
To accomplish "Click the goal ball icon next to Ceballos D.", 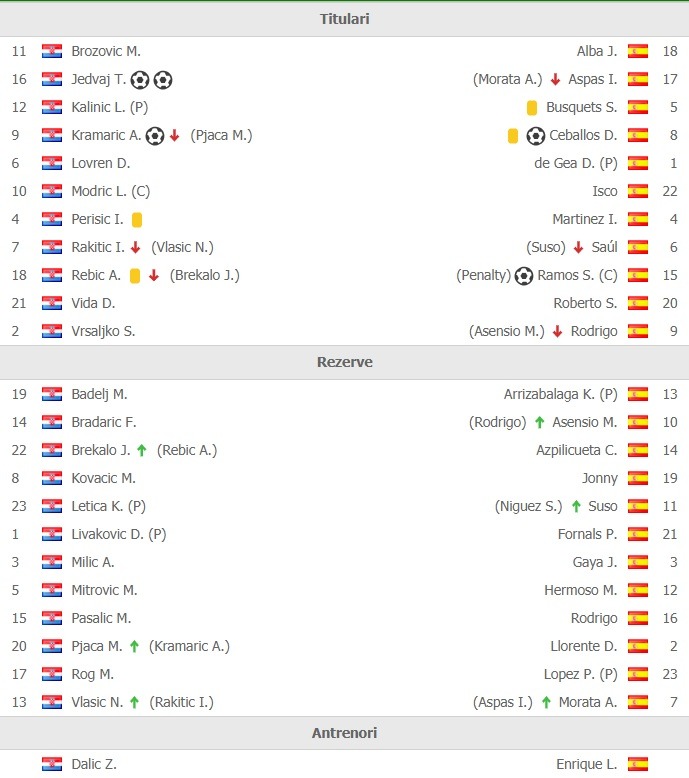I will click(x=536, y=135).
